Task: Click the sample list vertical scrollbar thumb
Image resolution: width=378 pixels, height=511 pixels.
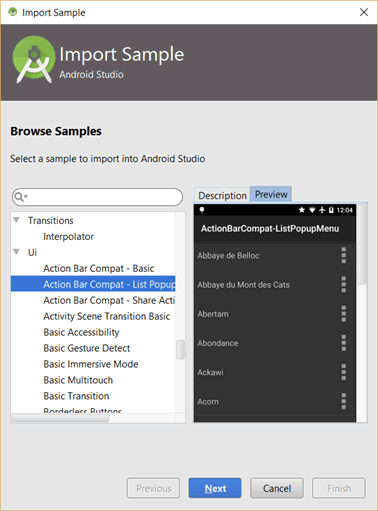Action: [x=180, y=349]
